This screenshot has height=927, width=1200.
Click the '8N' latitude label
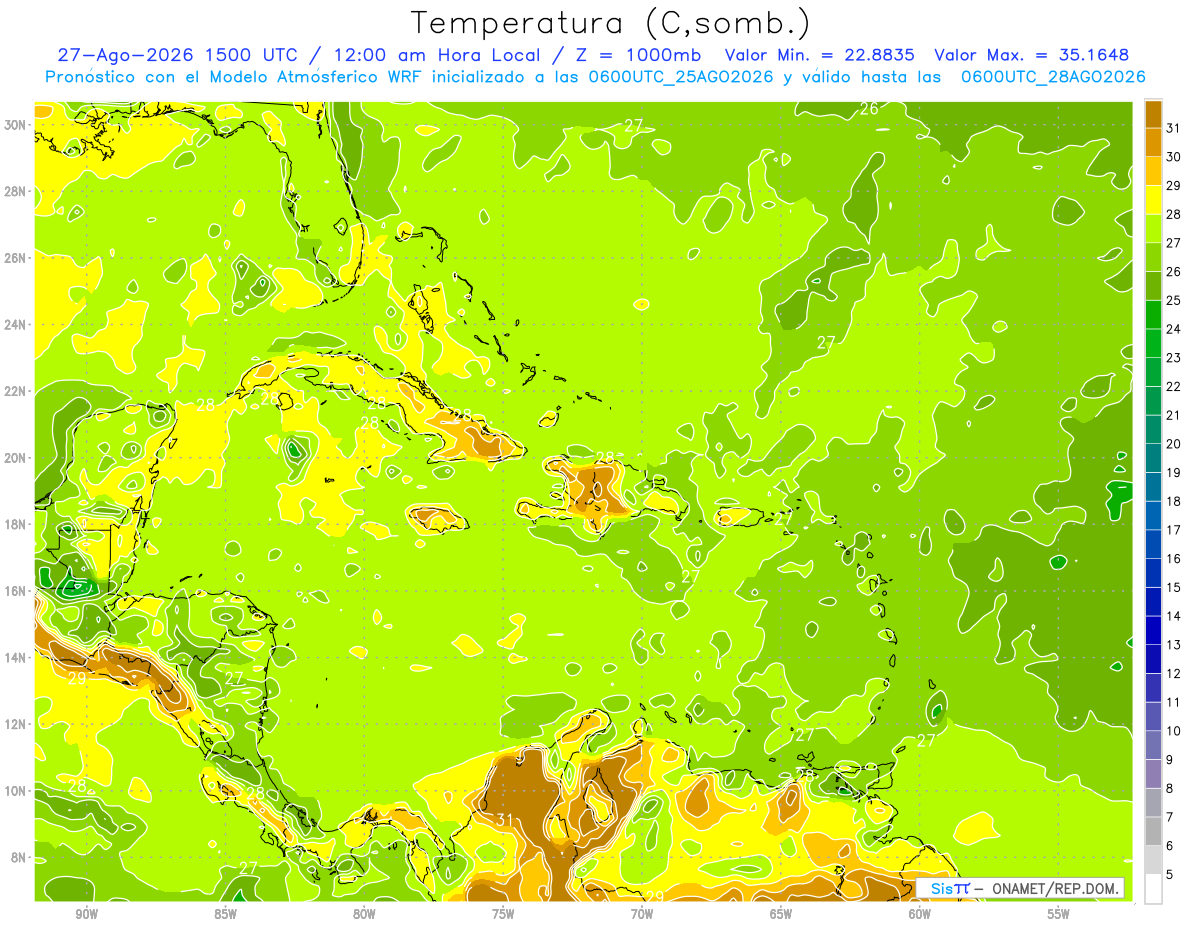click(x=19, y=857)
